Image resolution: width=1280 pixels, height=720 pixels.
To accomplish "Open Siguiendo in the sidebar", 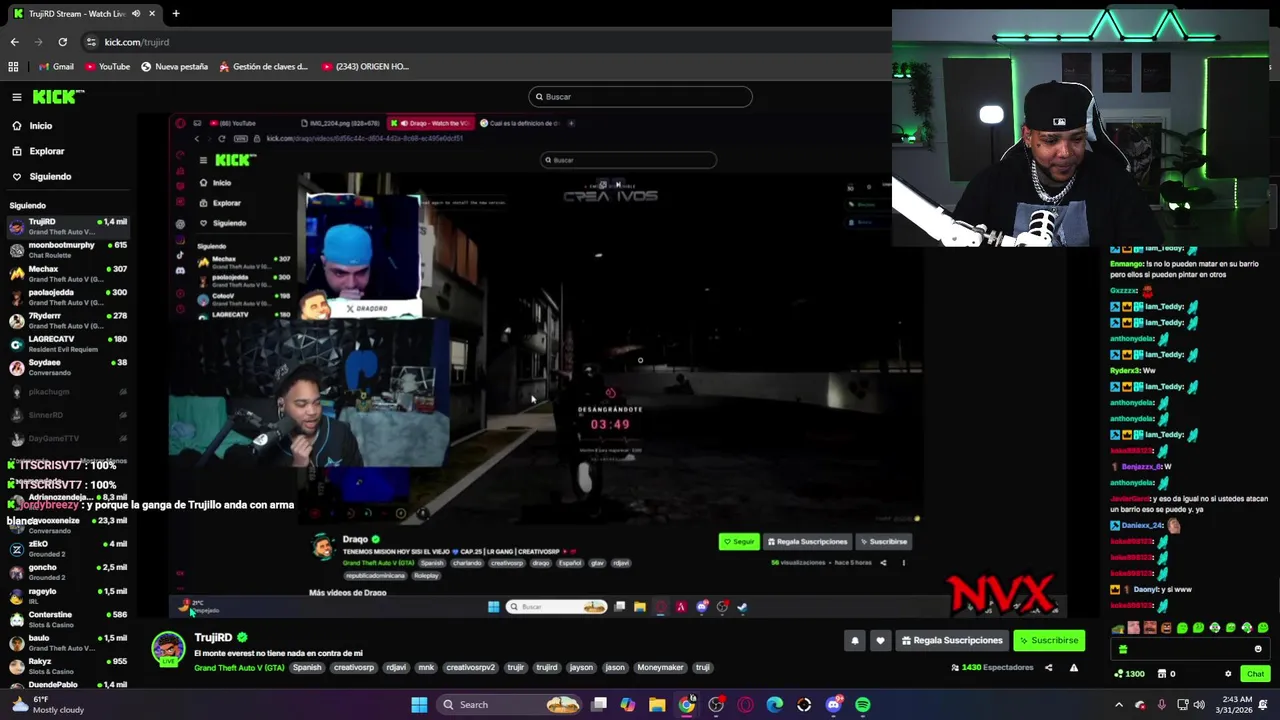I will [50, 177].
